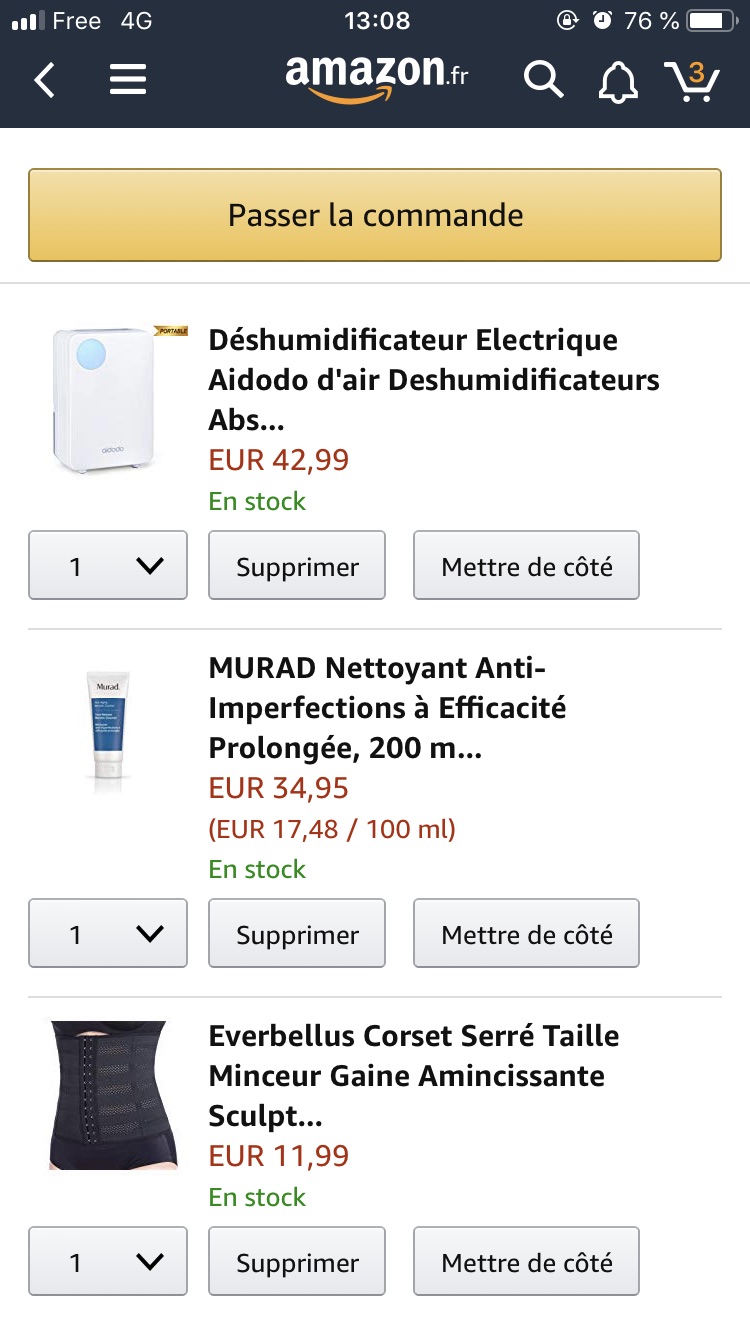Save Everbellus corset with Mettre de côté
This screenshot has height=1334, width=750.
pyautogui.click(x=527, y=1261)
